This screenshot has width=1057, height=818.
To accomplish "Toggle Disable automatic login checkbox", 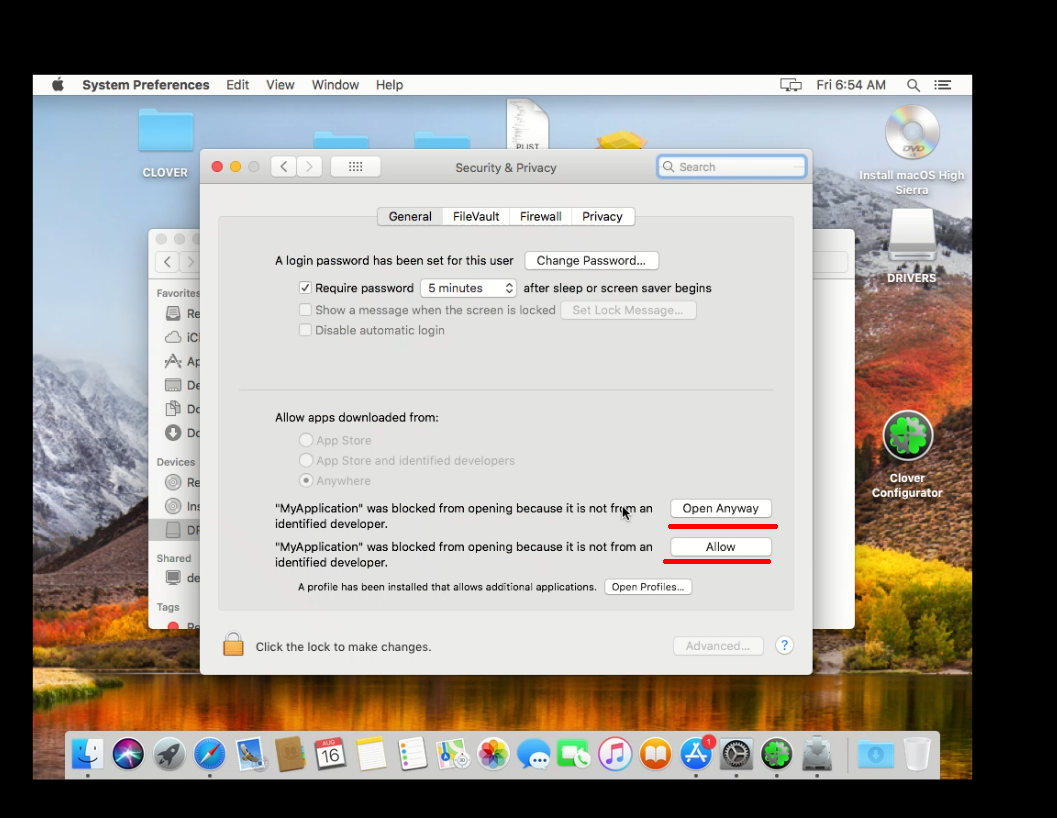I will pos(305,330).
